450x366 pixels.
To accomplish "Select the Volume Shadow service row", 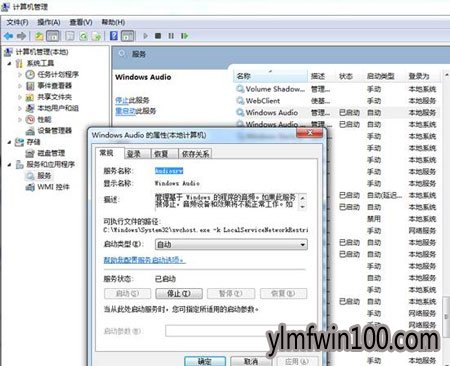I will point(337,89).
